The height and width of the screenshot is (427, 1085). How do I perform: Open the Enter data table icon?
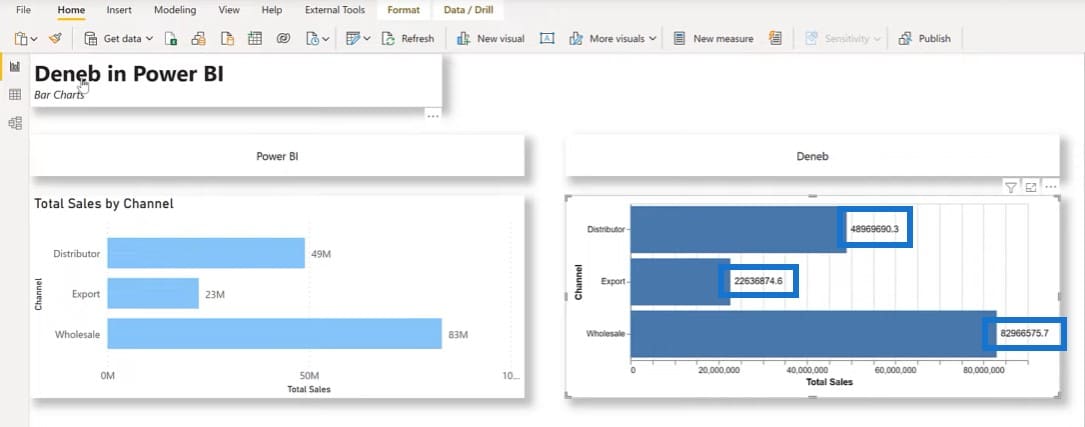[255, 39]
